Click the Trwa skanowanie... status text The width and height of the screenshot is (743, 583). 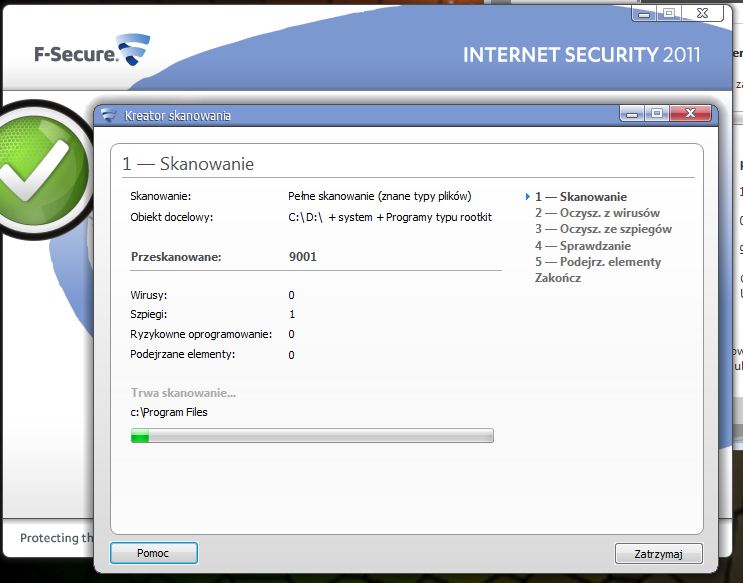tap(183, 392)
